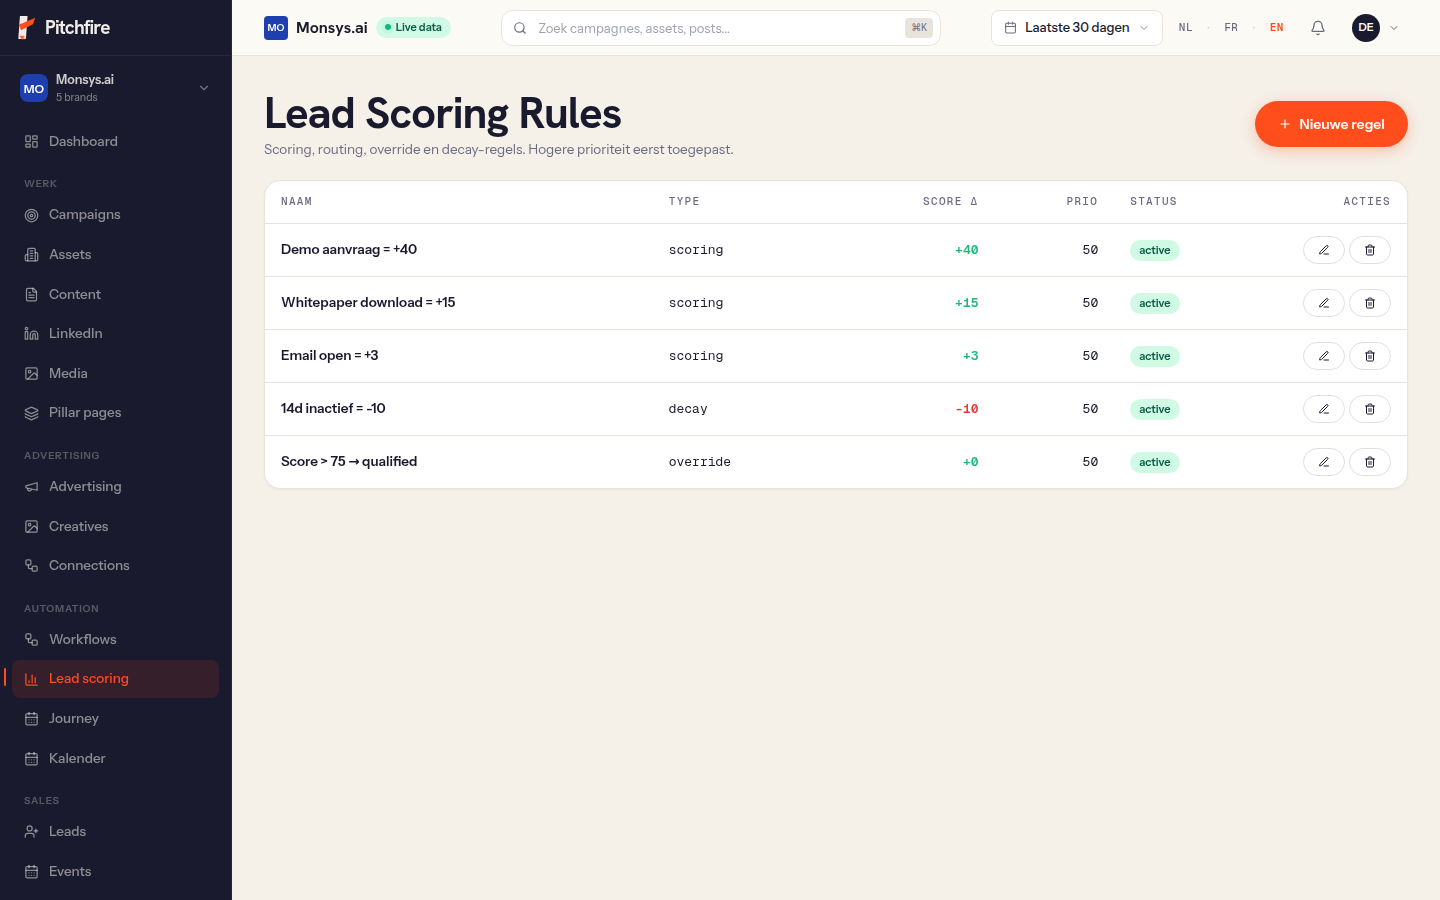Delete the 14d inactief rule

[x=1370, y=409]
